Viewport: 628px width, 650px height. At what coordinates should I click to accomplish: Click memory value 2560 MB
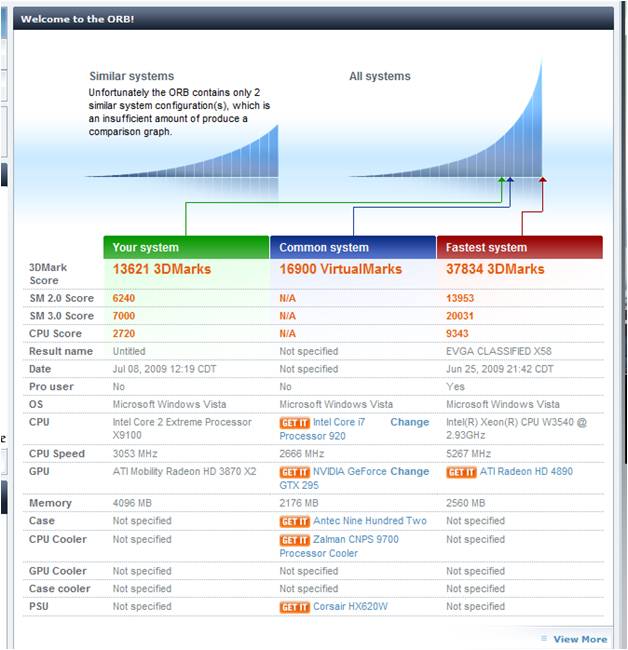465,503
